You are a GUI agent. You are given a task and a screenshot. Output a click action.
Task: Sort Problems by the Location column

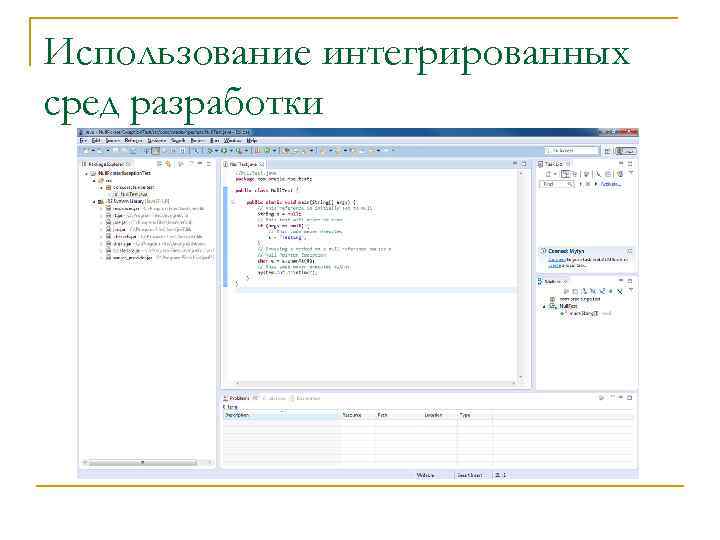point(439,415)
